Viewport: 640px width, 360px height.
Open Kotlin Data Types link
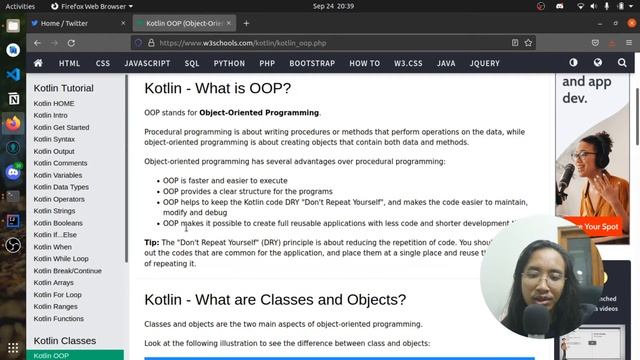(61, 187)
